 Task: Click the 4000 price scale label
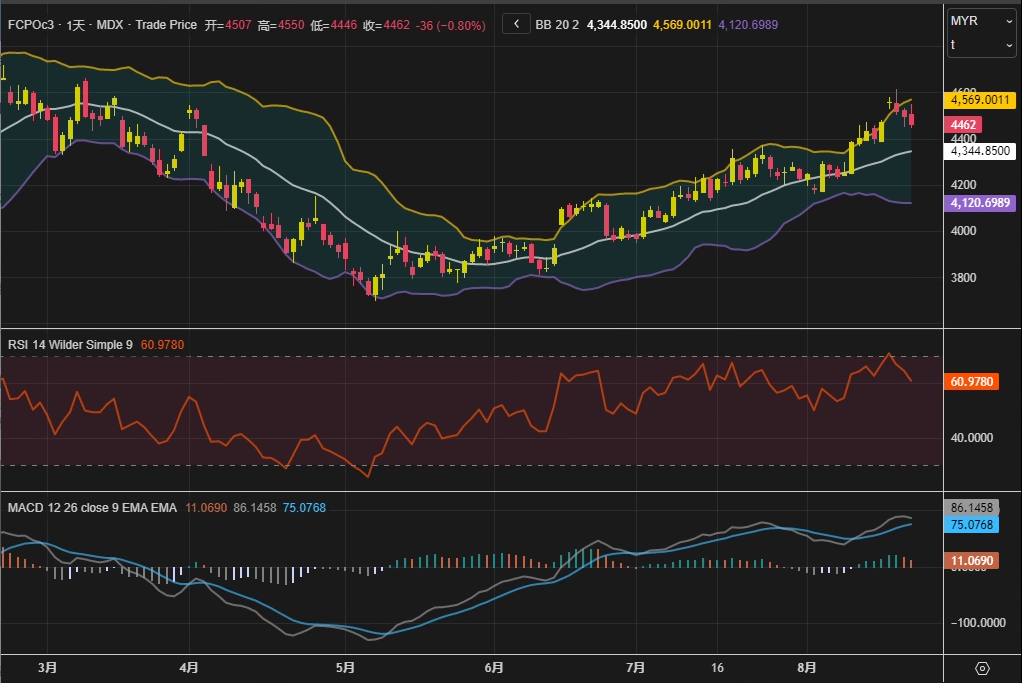tap(963, 231)
